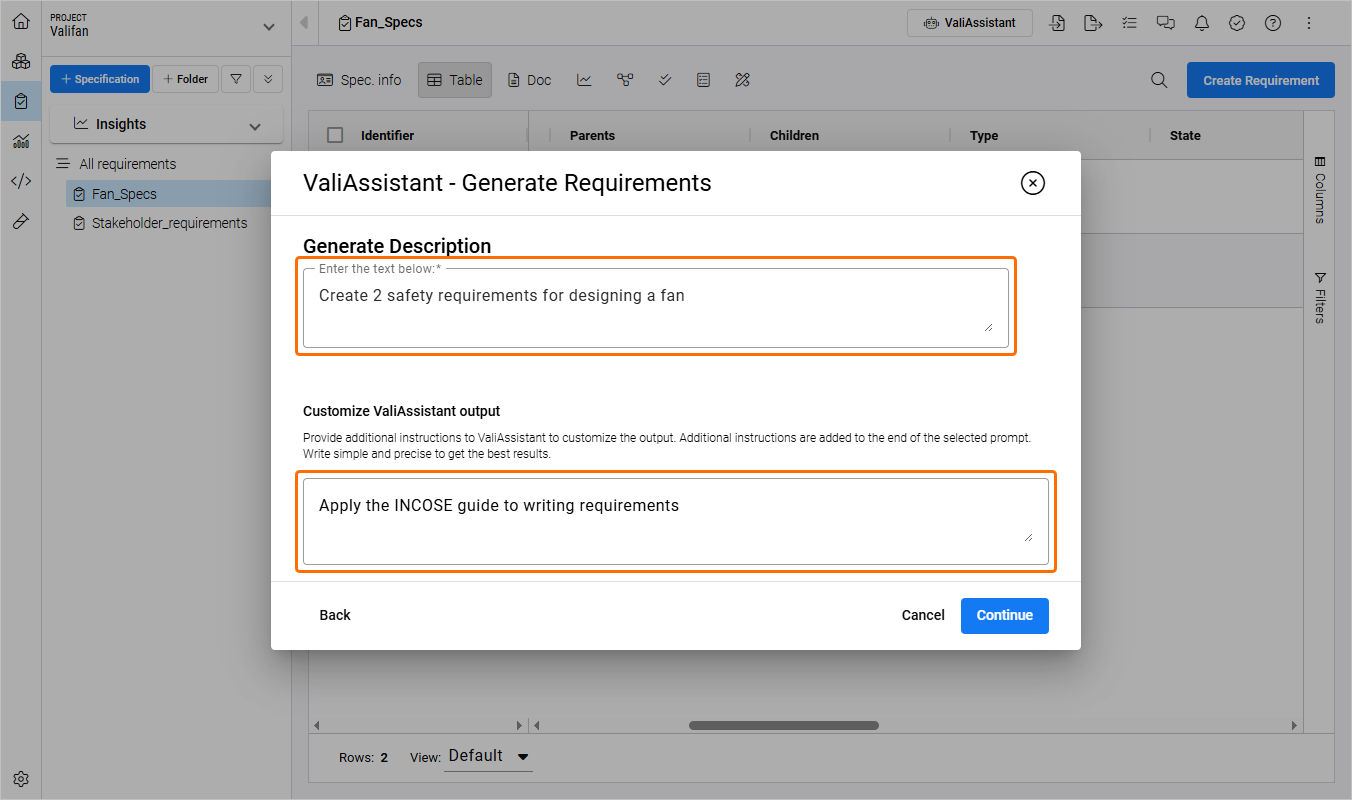The width and height of the screenshot is (1352, 800).
Task: Close the Generate Requirements dialog
Action: tap(1032, 183)
